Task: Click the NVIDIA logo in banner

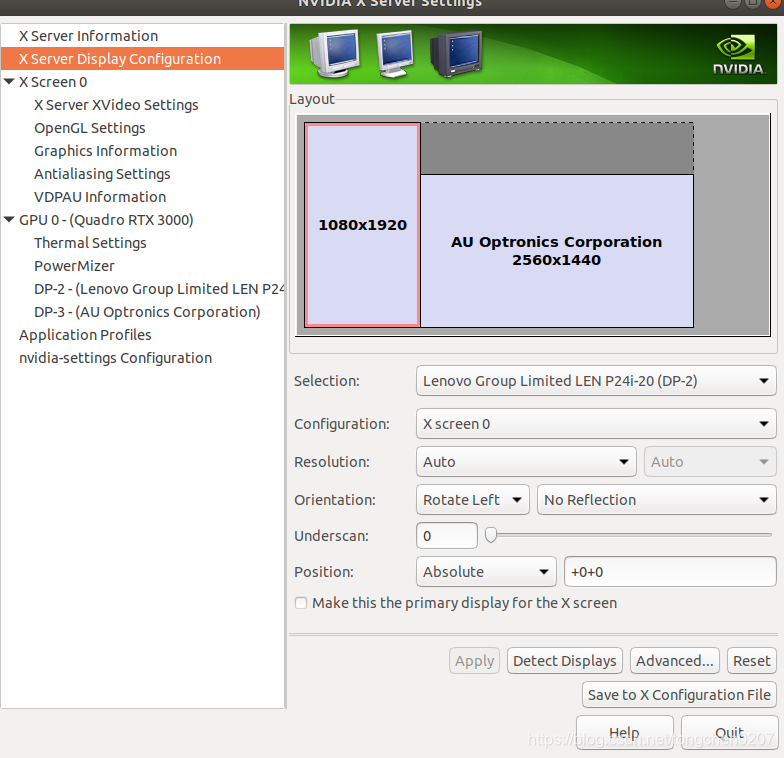Action: click(x=739, y=54)
